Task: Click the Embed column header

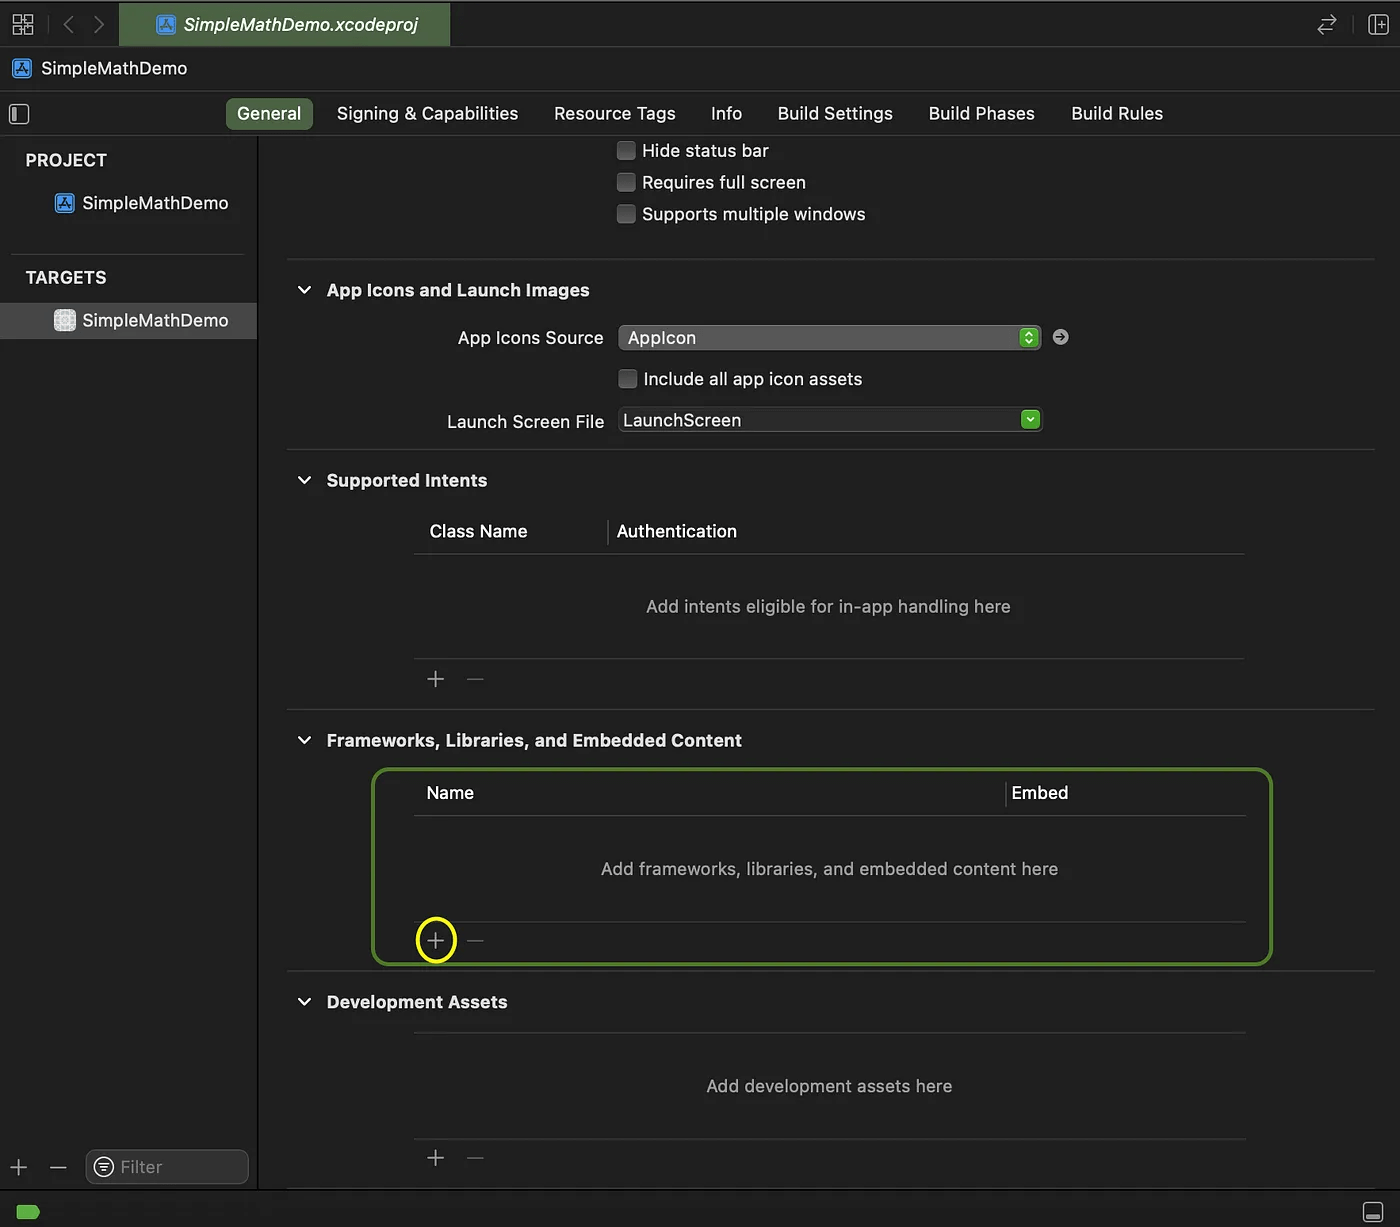Action: click(1039, 793)
